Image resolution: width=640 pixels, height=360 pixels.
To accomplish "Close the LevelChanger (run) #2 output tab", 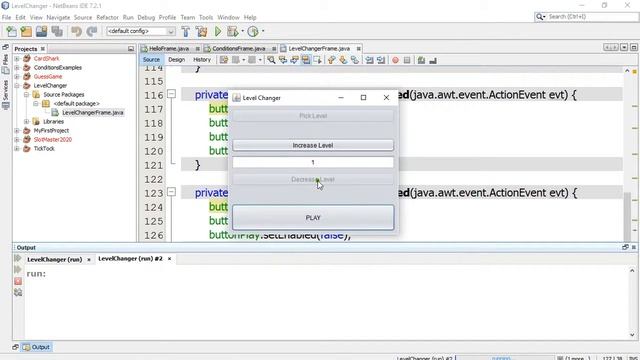I will click(169, 259).
